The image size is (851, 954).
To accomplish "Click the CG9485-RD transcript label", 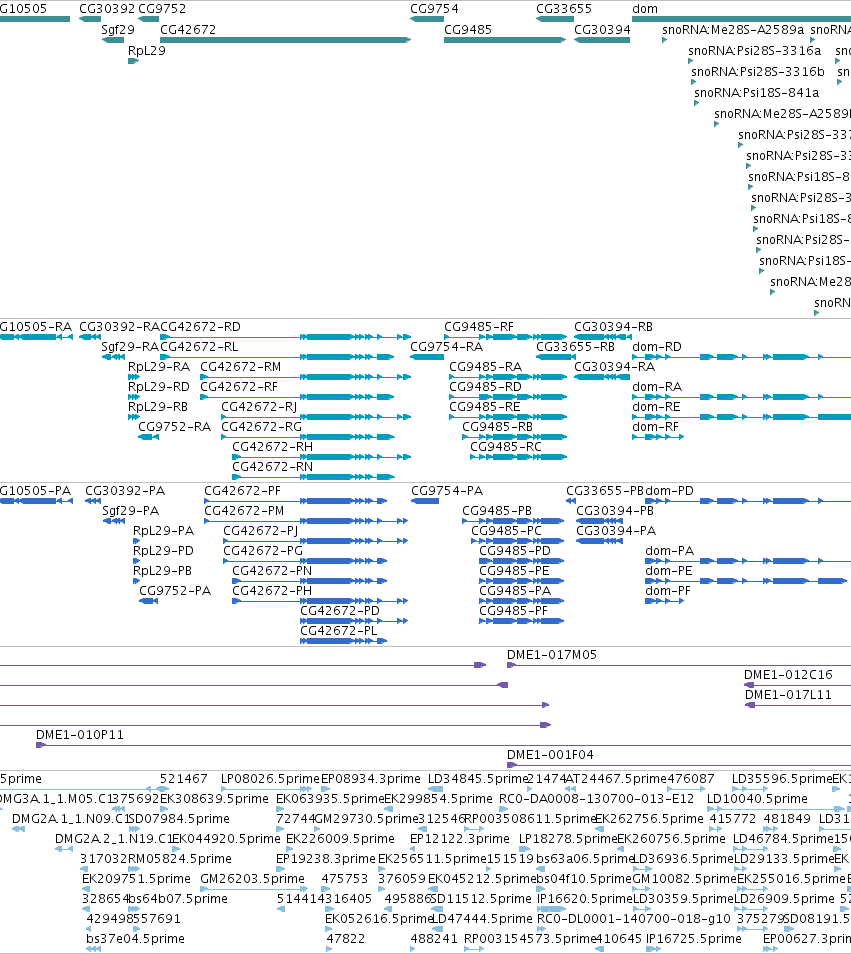I will (485, 387).
